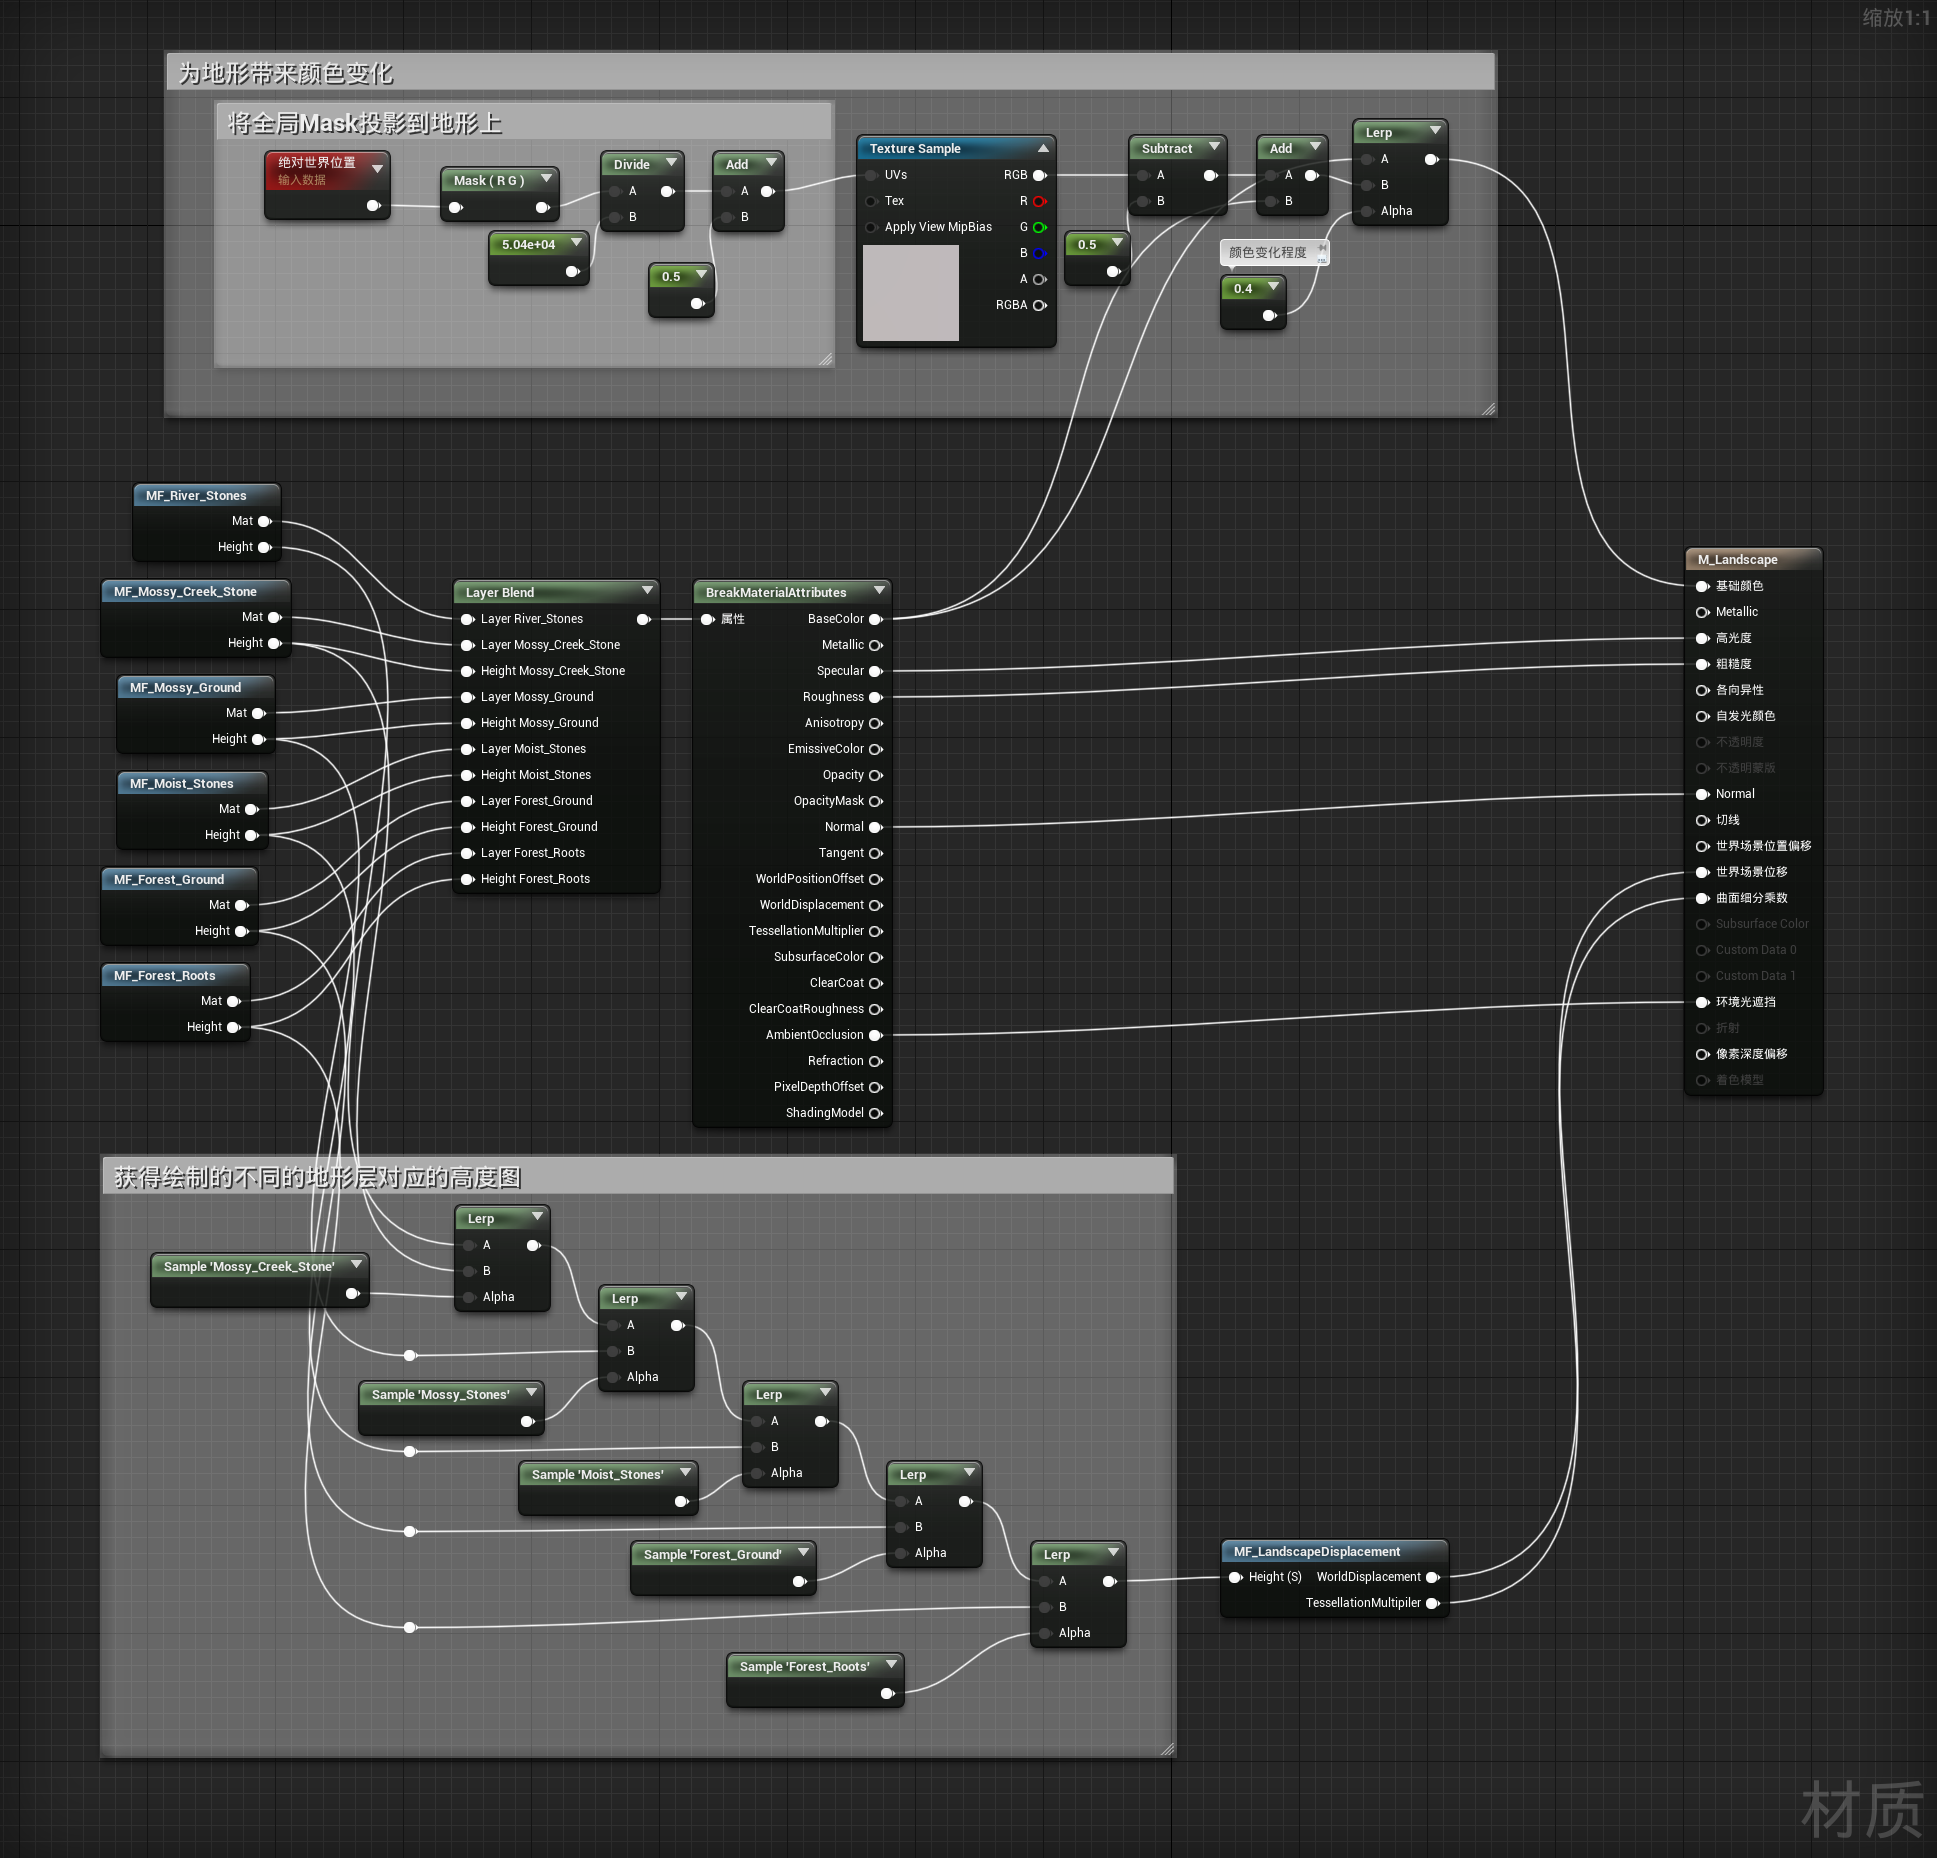Image resolution: width=1937 pixels, height=1858 pixels.
Task: Click the Normal input pin on M_Landscape
Action: (1702, 794)
